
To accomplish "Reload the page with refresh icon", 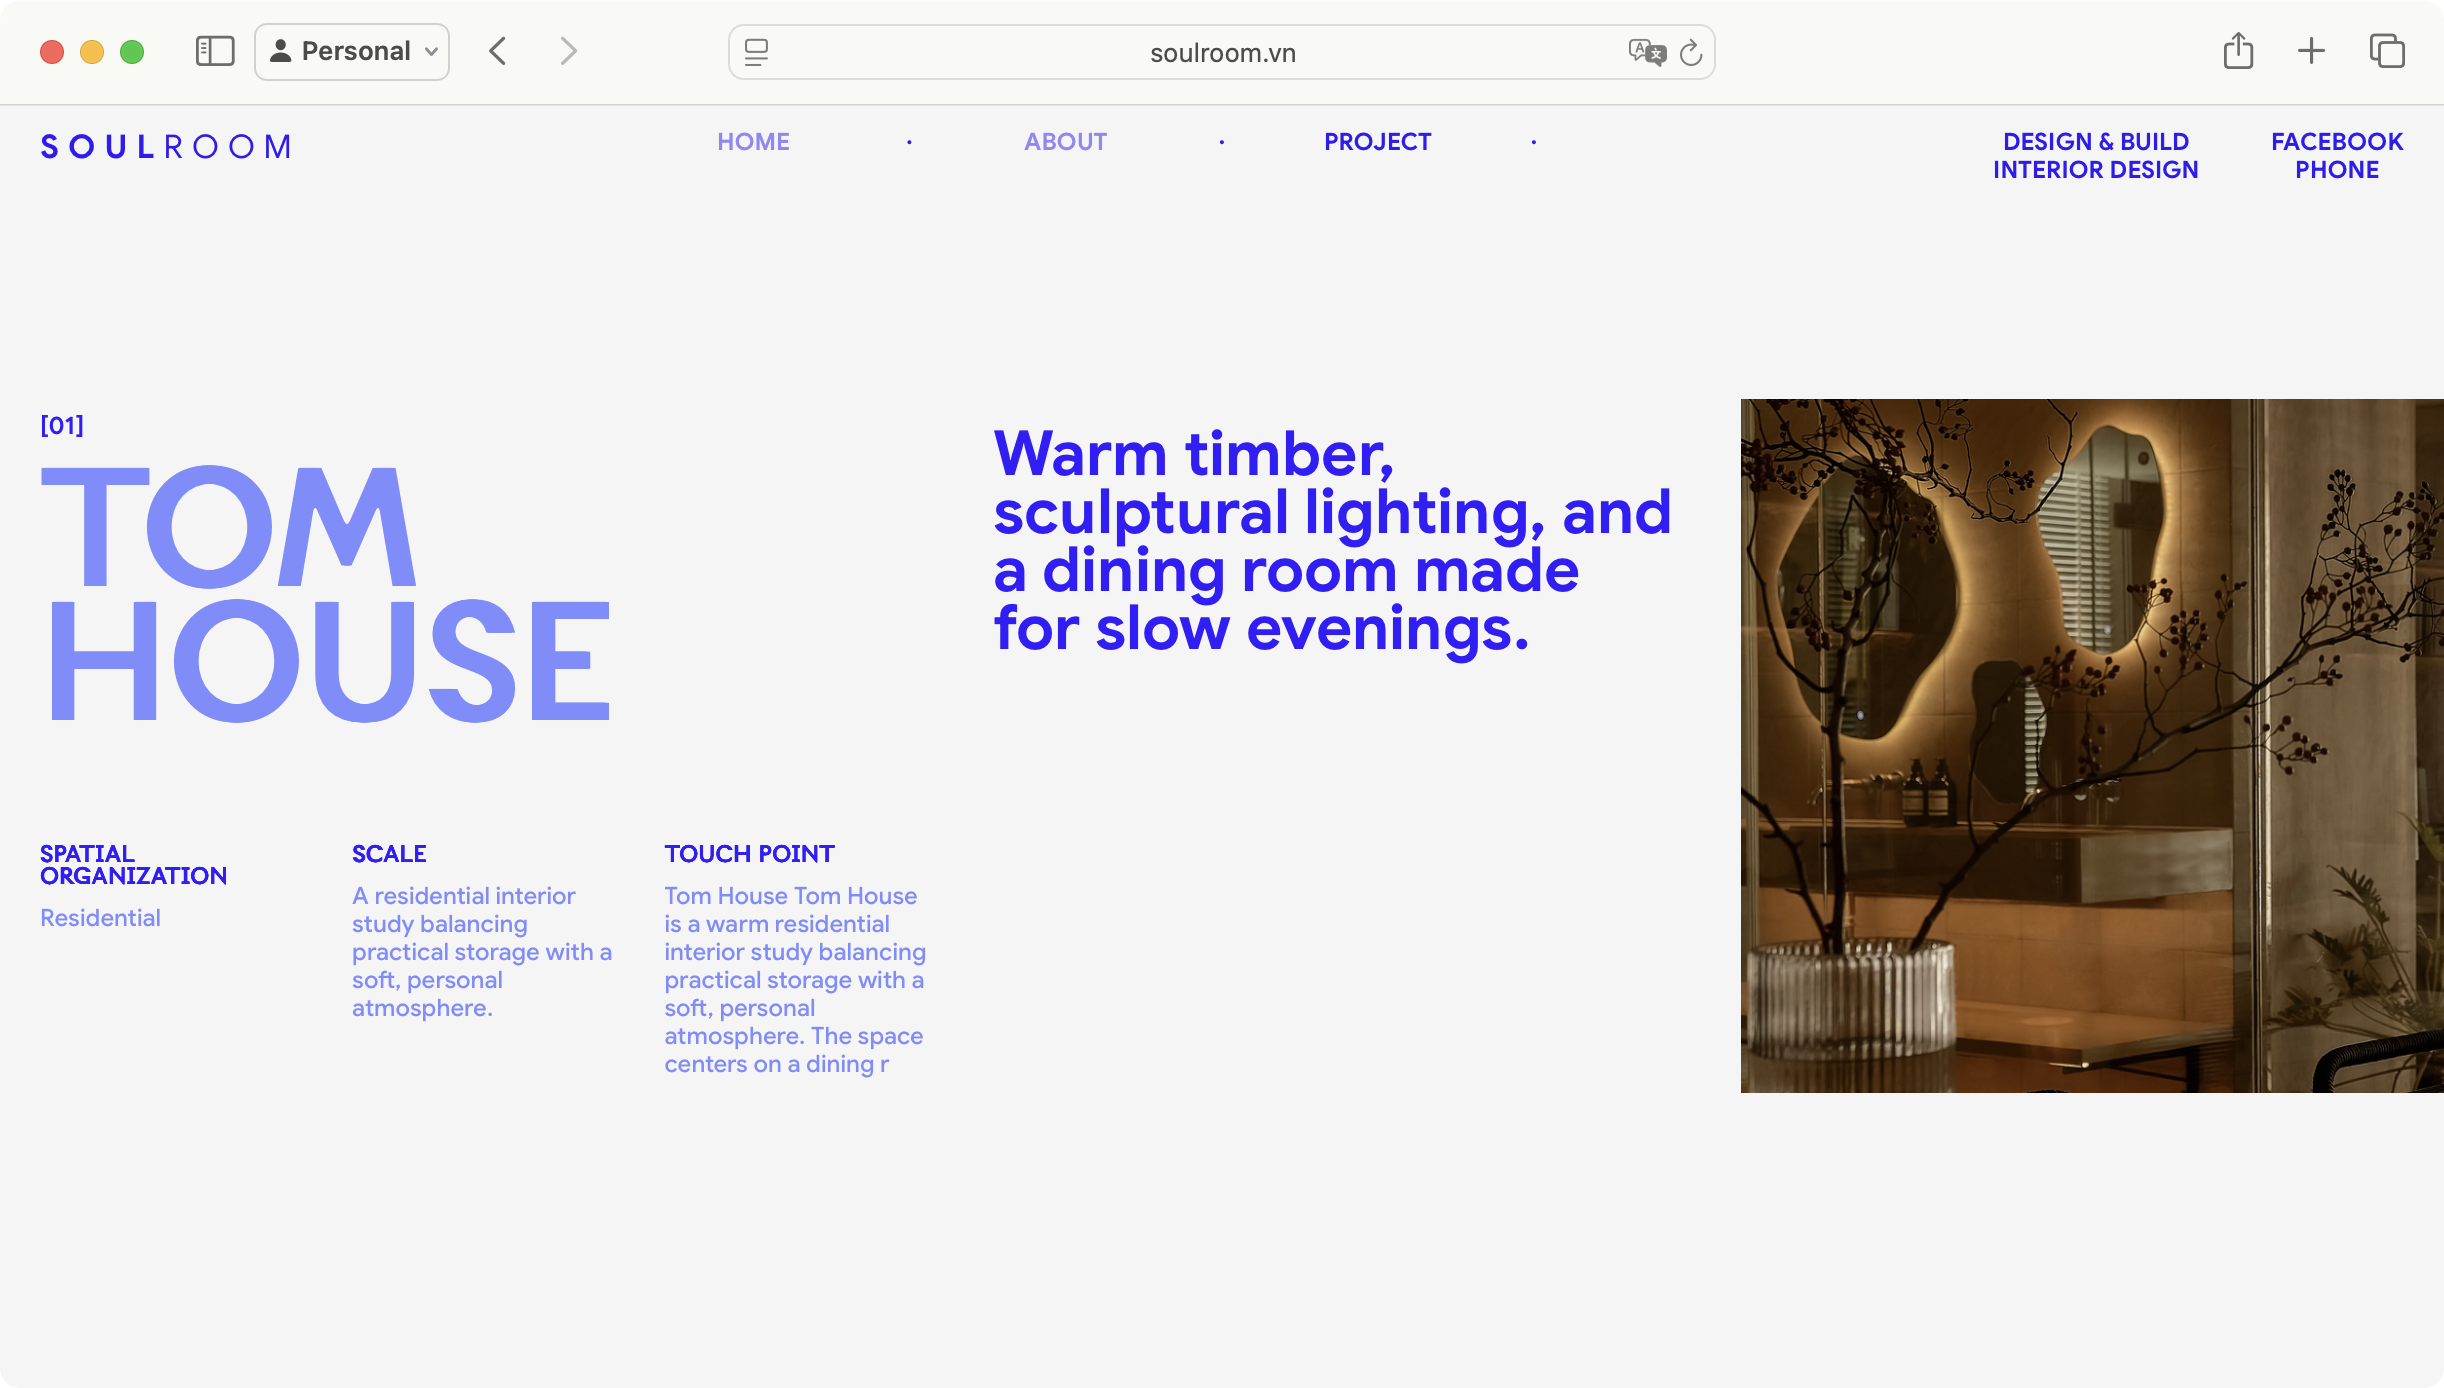I will pyautogui.click(x=1691, y=52).
